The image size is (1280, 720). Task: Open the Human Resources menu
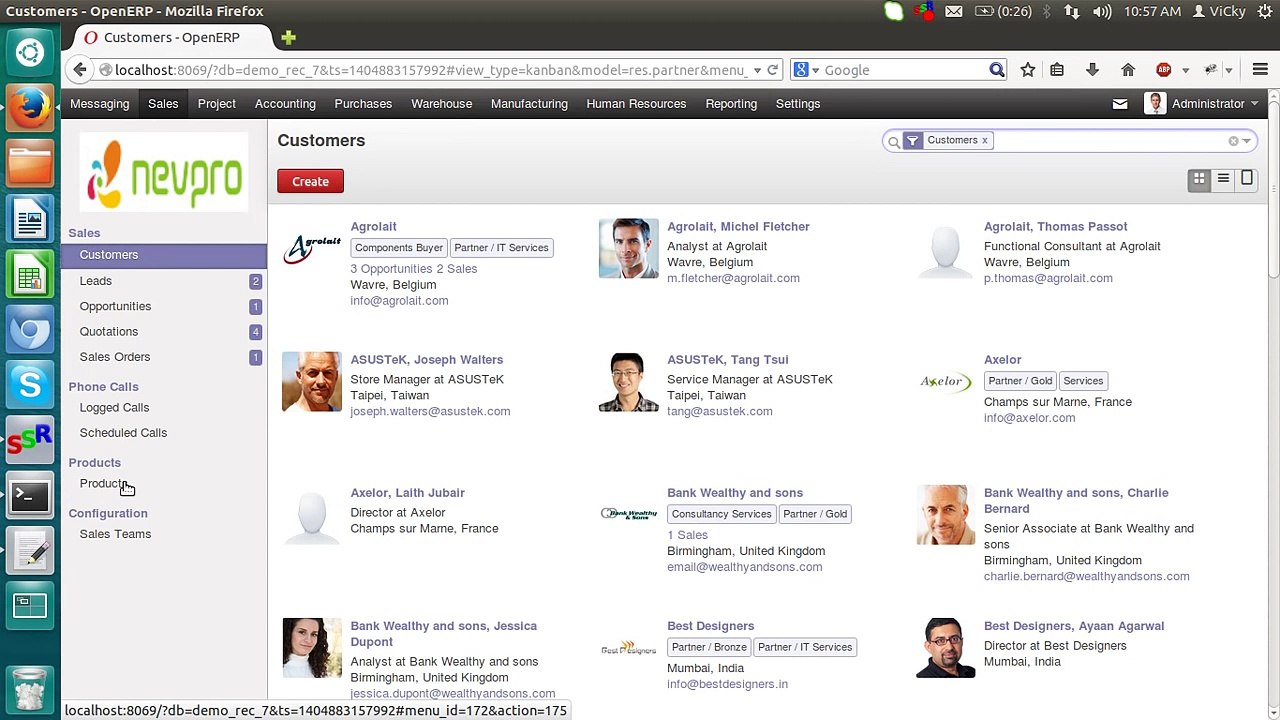click(x=636, y=104)
